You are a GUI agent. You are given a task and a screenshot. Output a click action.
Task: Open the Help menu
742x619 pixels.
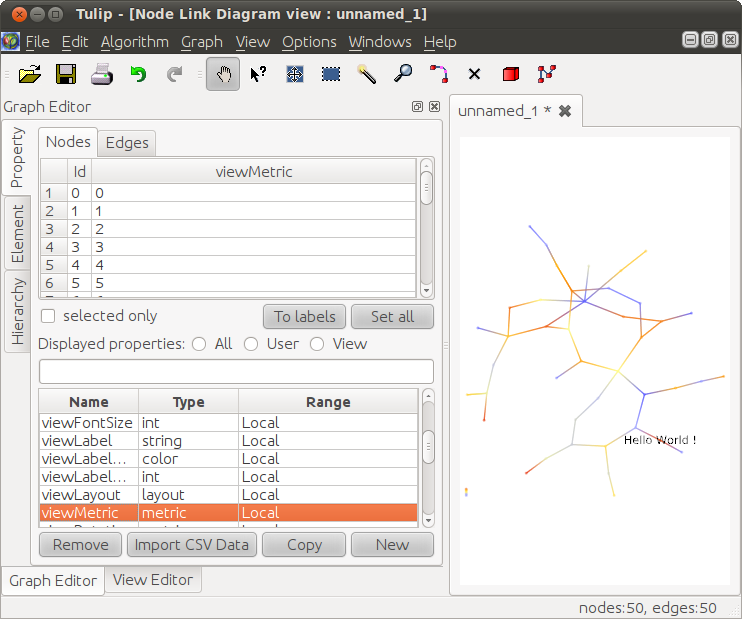[x=440, y=42]
